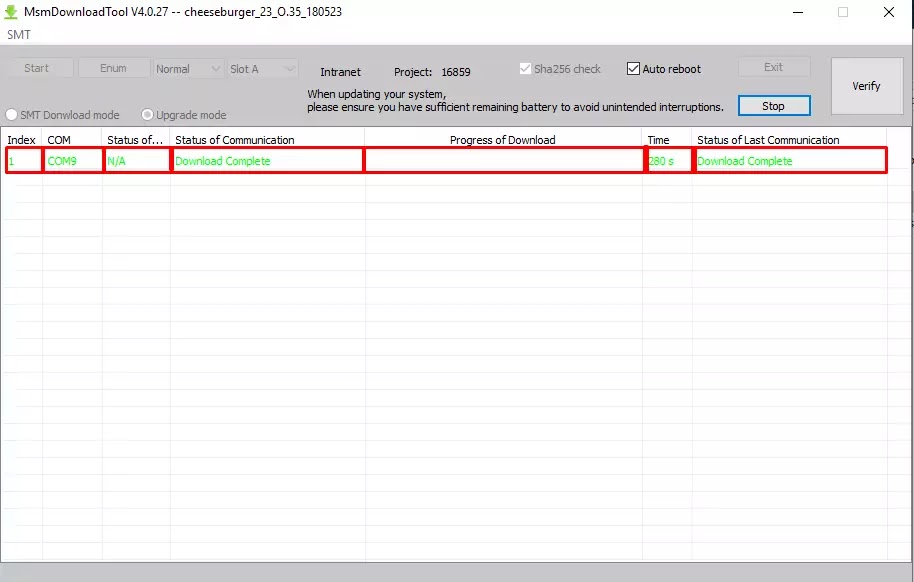Click the 280 s time cell
Viewport: 914px width, 582px height.
(669, 161)
